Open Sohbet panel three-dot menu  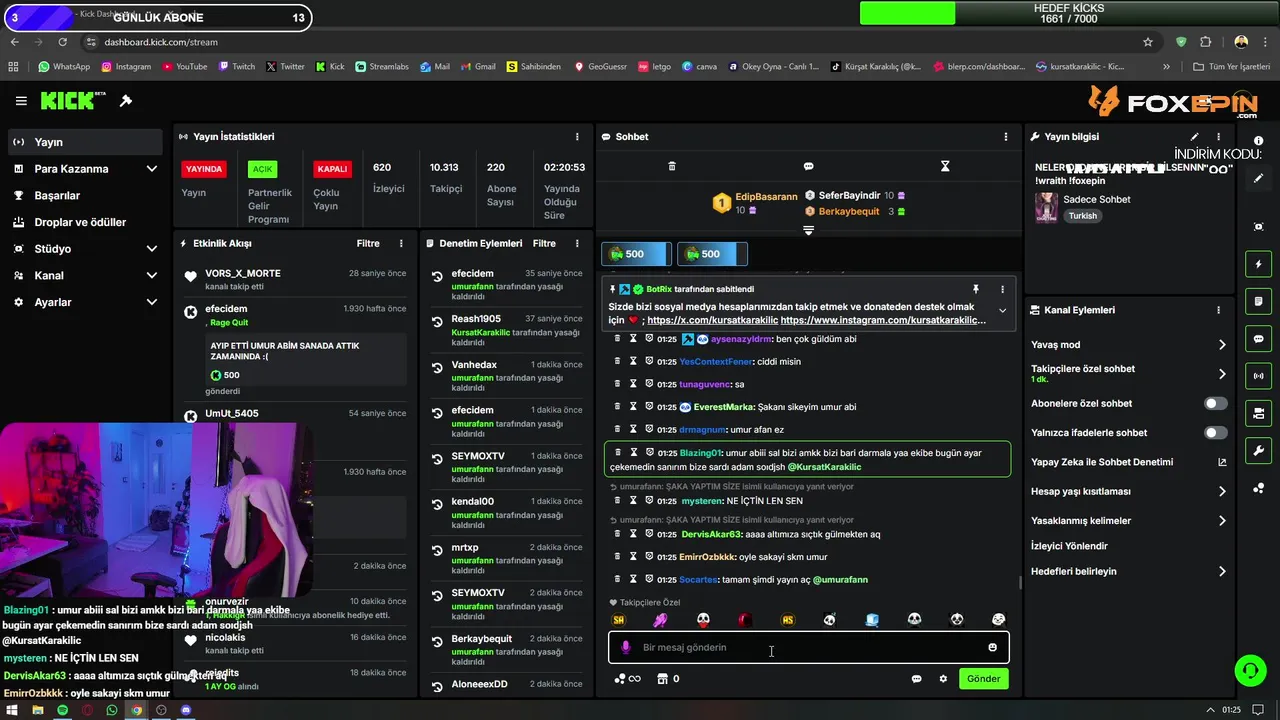coord(1006,137)
